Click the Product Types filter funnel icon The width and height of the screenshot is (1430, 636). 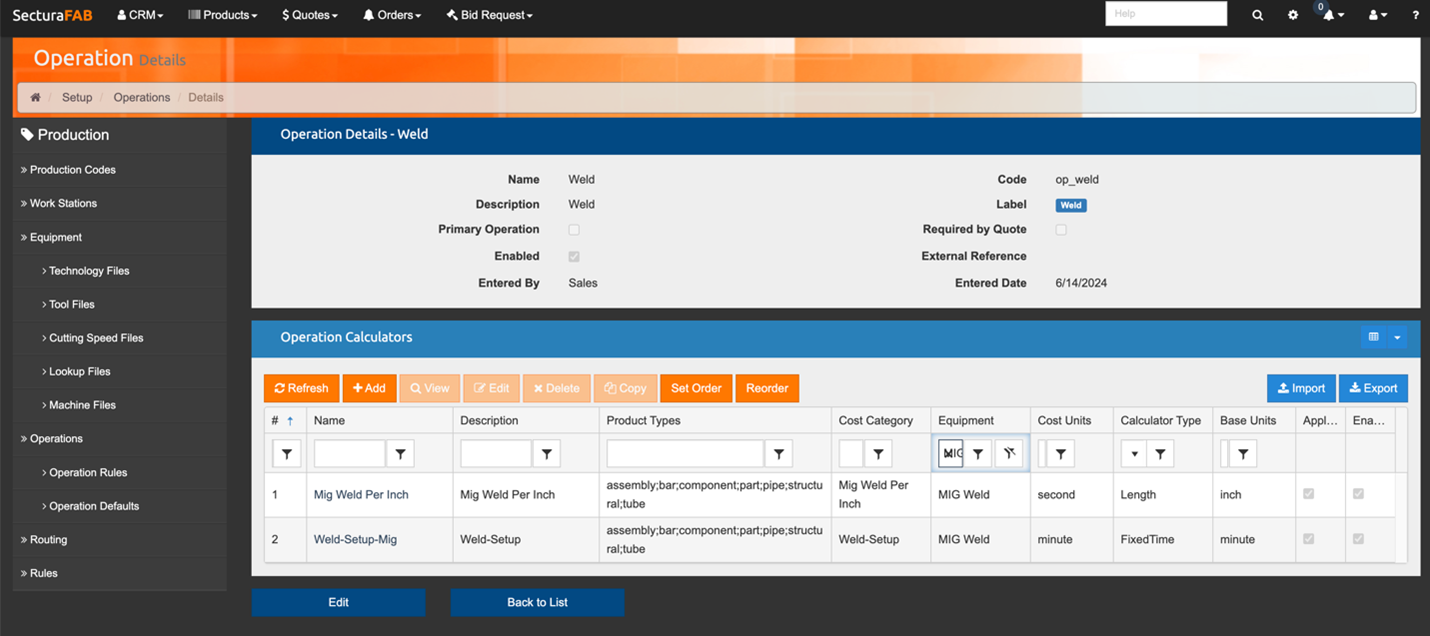[x=779, y=454]
